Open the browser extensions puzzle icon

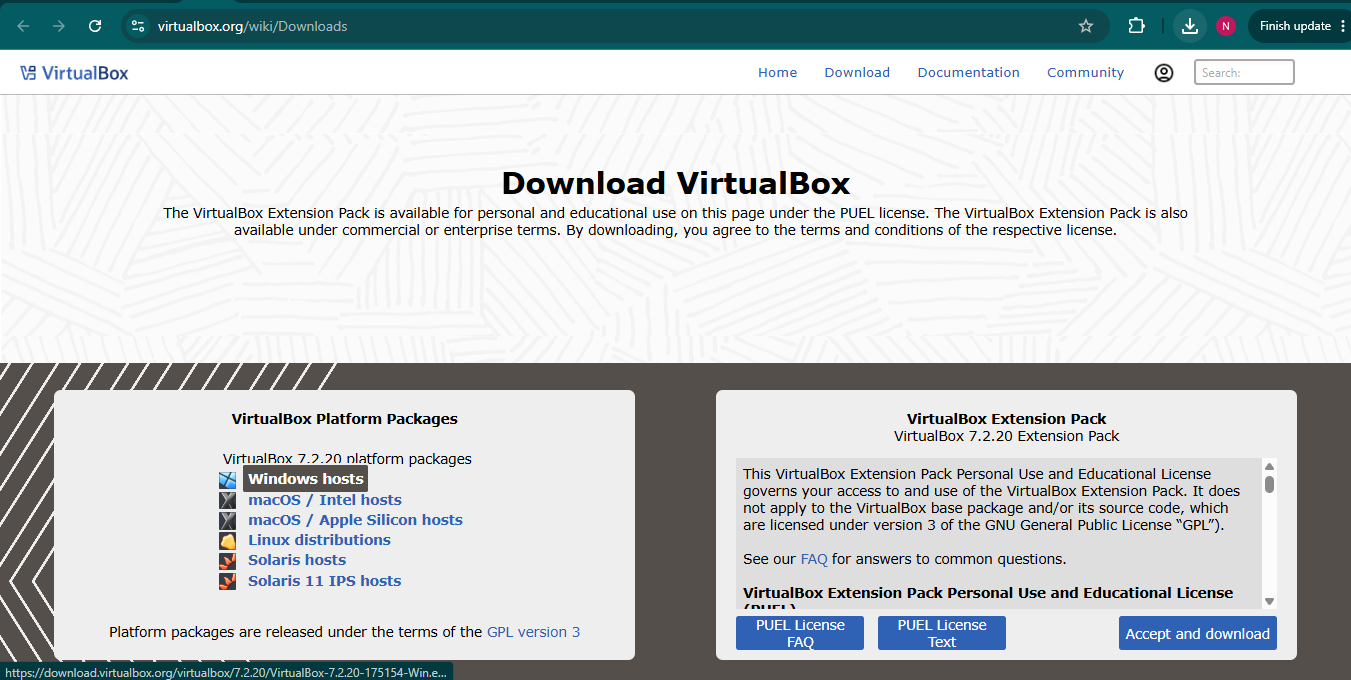1136,26
